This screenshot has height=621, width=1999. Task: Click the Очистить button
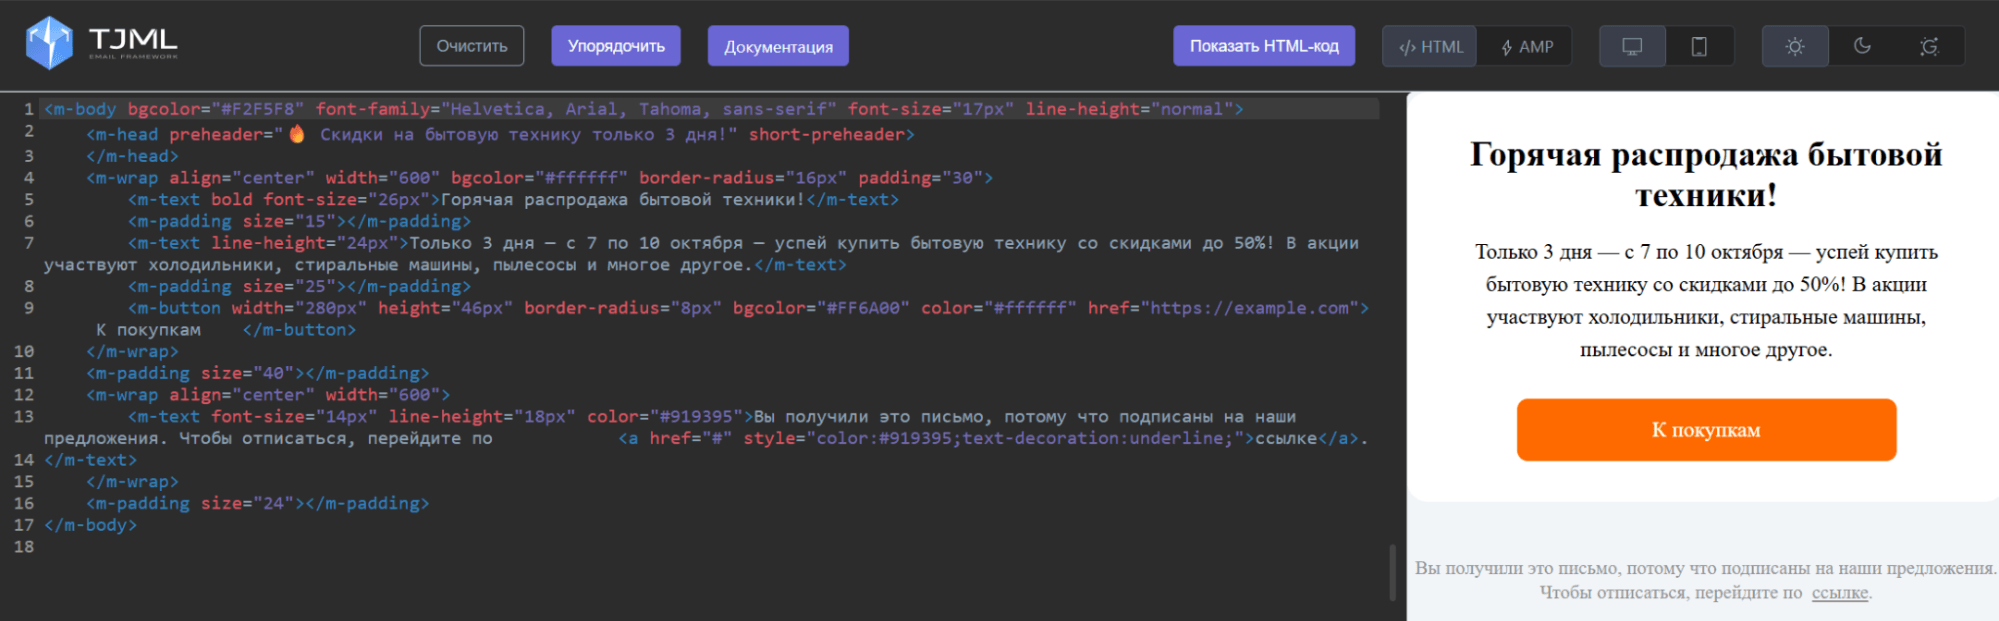click(x=472, y=46)
